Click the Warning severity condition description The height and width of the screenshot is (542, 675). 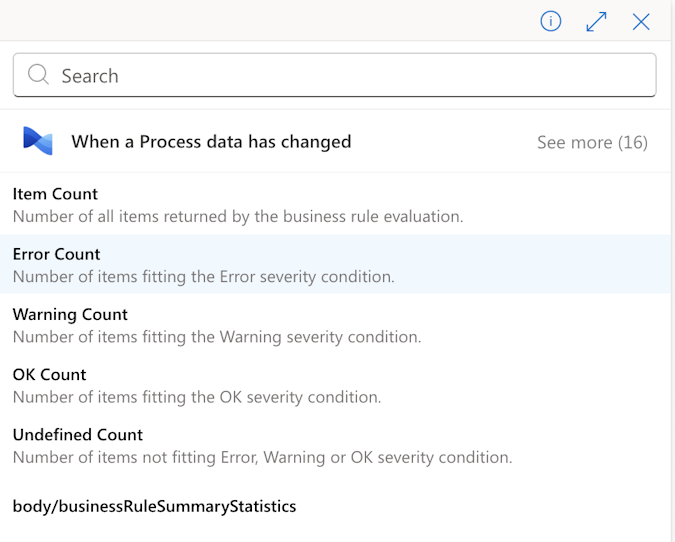(x=217, y=337)
